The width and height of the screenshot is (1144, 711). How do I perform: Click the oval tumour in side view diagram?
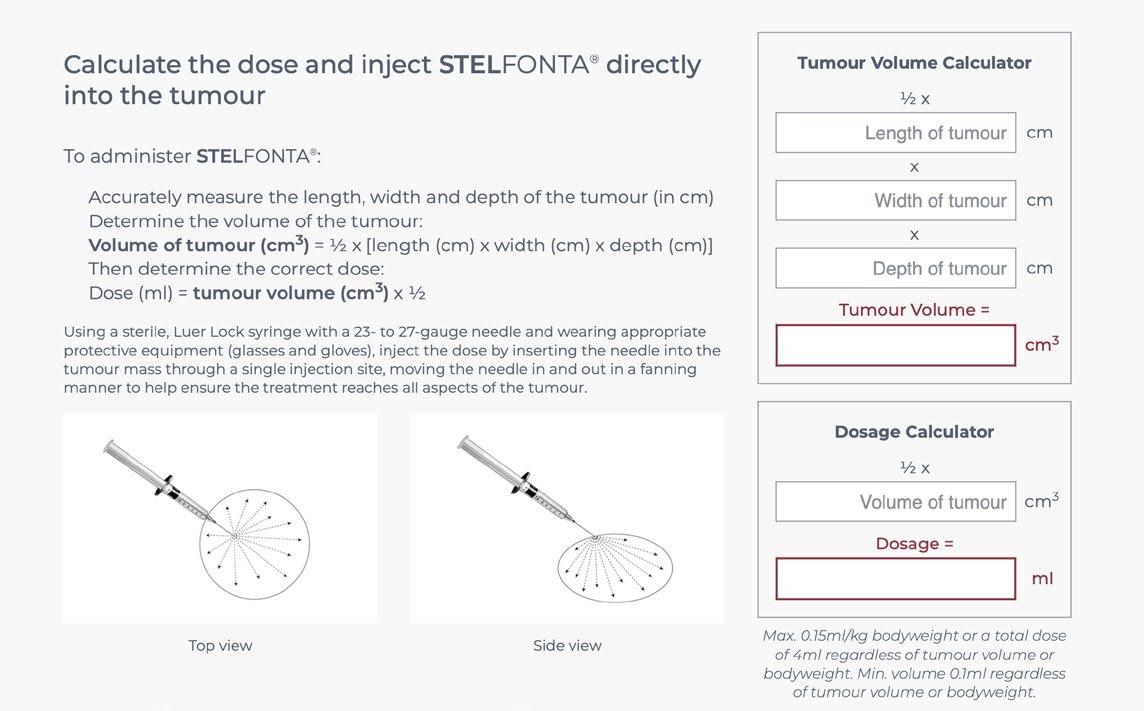616,568
